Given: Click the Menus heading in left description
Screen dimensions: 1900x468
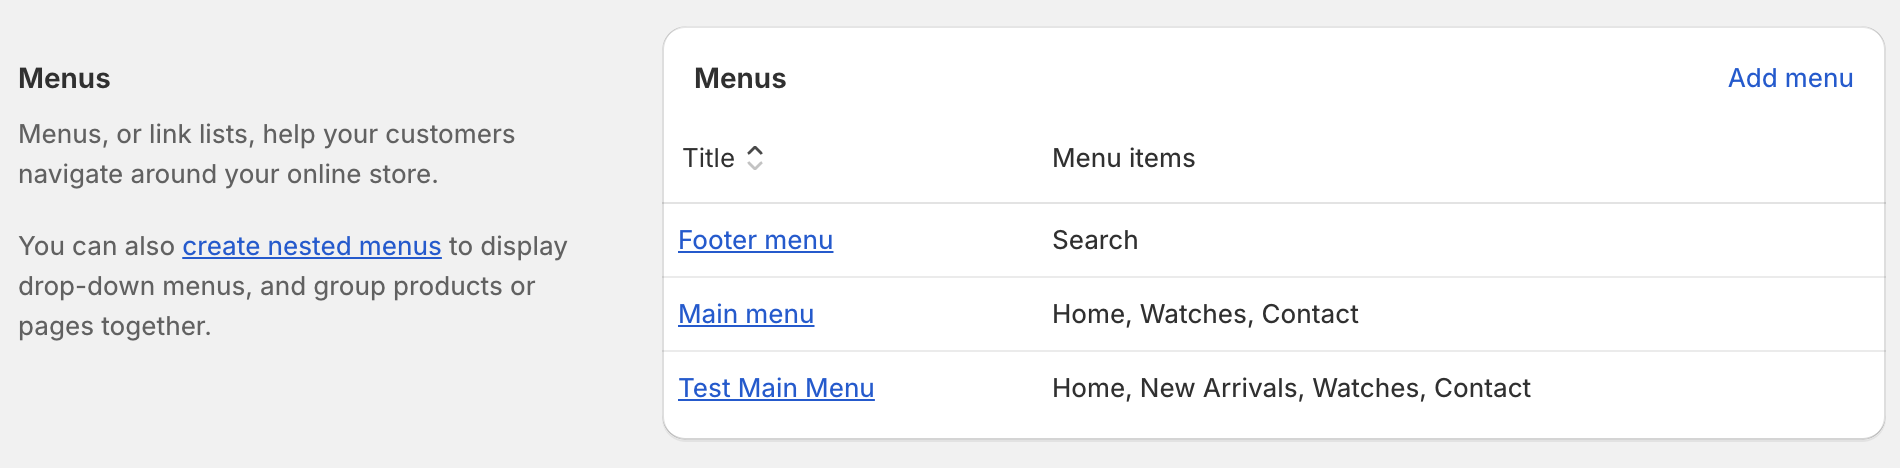Looking at the screenshot, I should [64, 78].
